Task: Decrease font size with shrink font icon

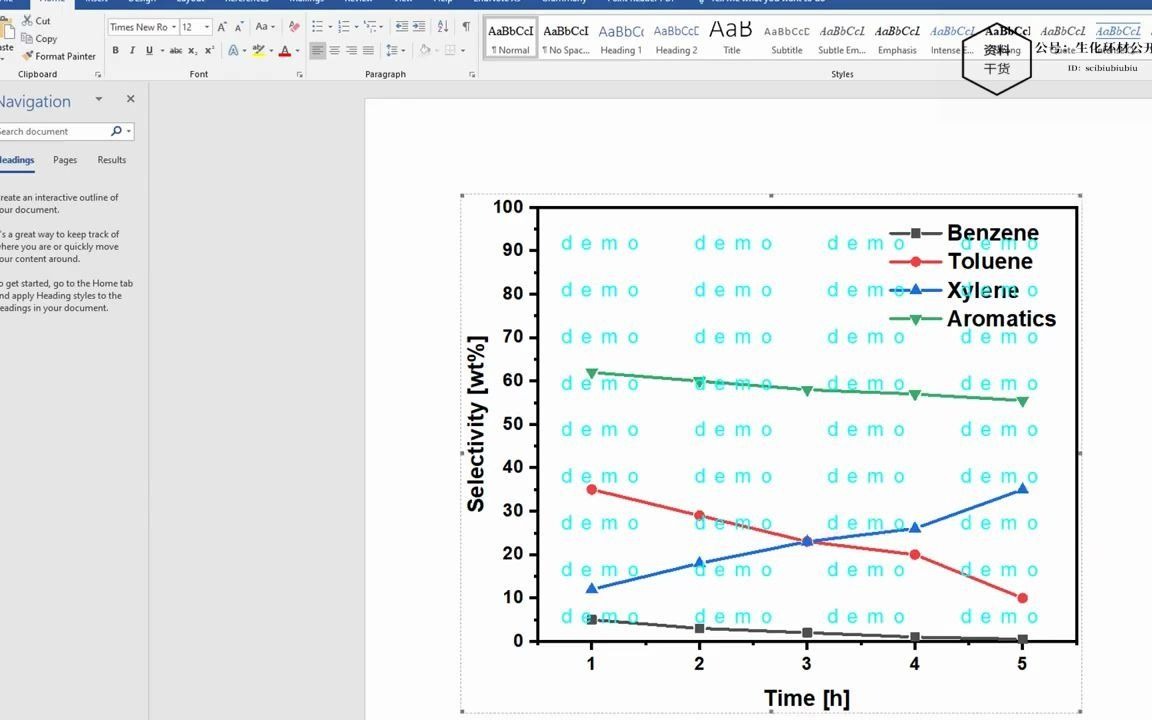Action: [239, 26]
